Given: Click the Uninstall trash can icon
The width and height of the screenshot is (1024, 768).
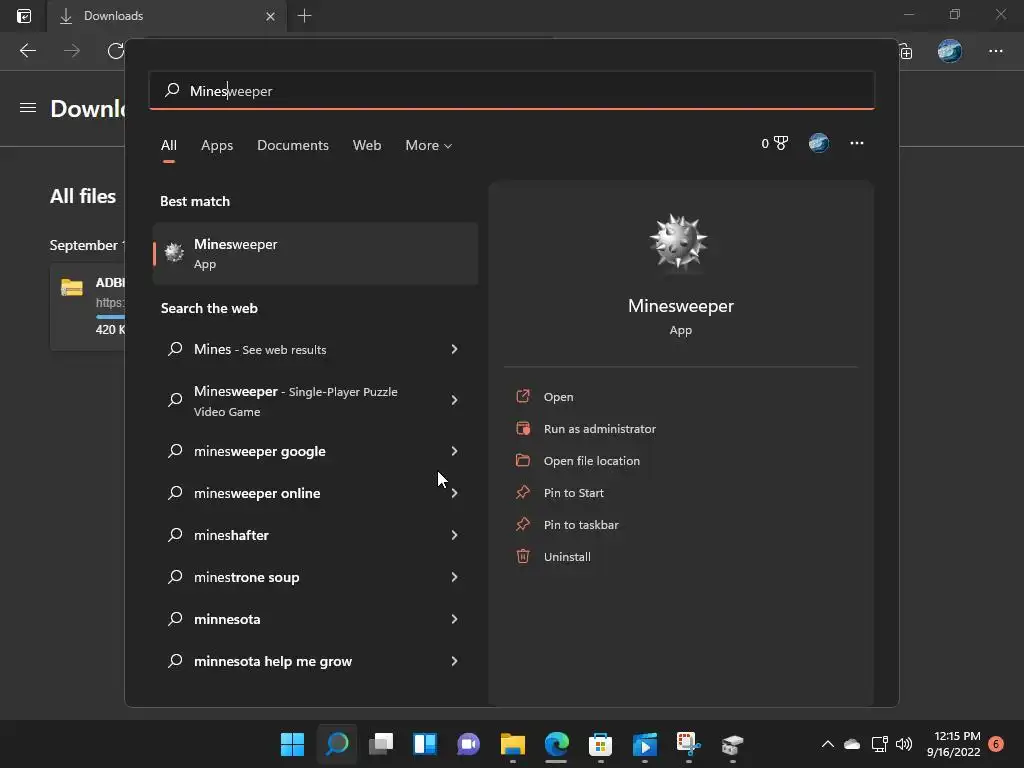Looking at the screenshot, I should click(x=523, y=556).
